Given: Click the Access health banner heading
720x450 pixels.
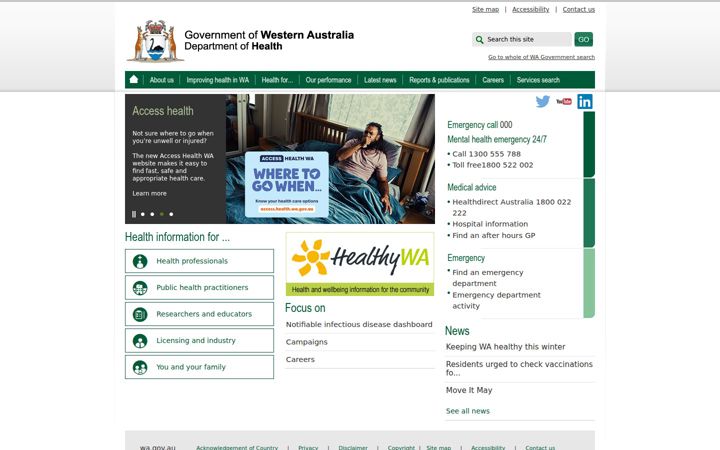Looking at the screenshot, I should click(x=163, y=111).
